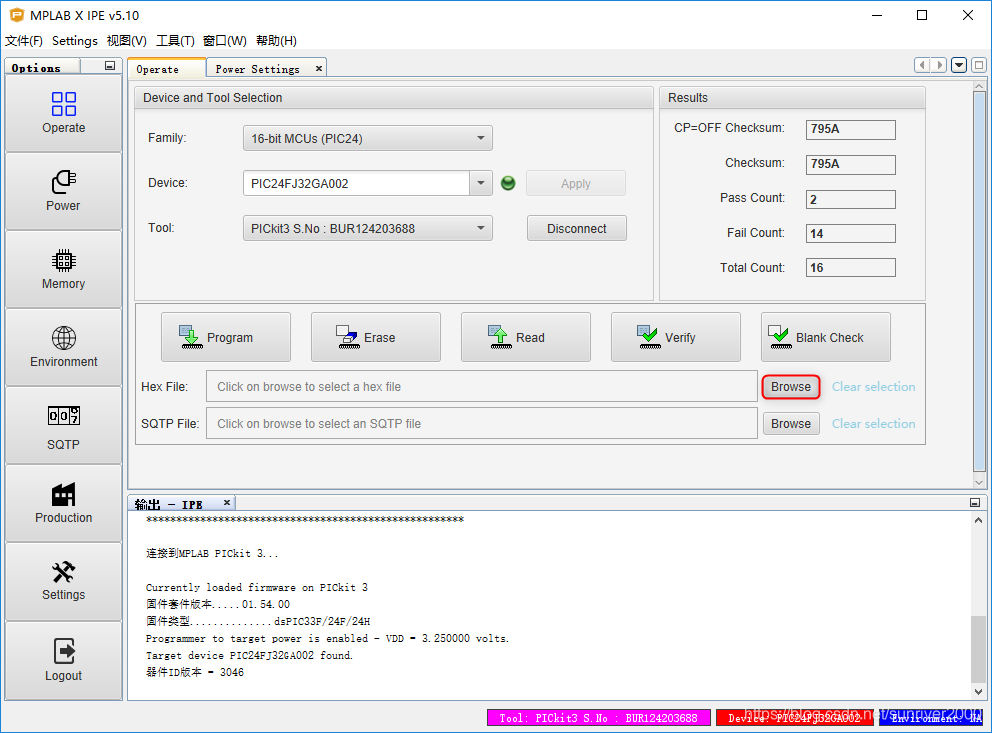Switch to the Operate tab

point(166,68)
